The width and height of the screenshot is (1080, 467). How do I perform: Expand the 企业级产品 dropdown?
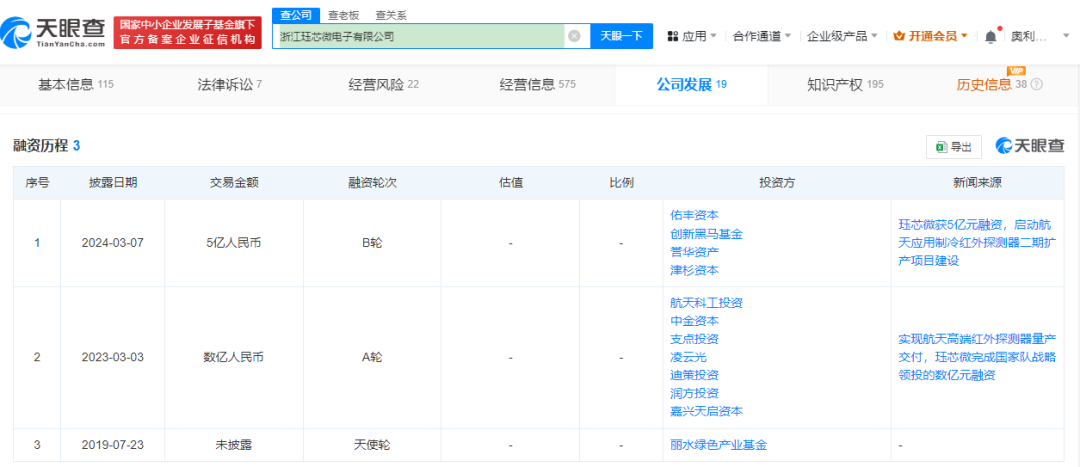pyautogui.click(x=842, y=36)
